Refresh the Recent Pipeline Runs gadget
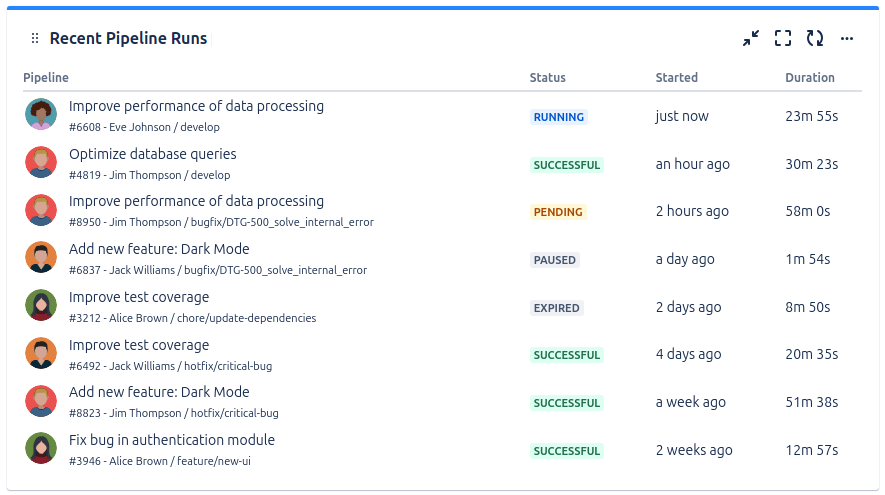The image size is (885, 495). [x=815, y=39]
